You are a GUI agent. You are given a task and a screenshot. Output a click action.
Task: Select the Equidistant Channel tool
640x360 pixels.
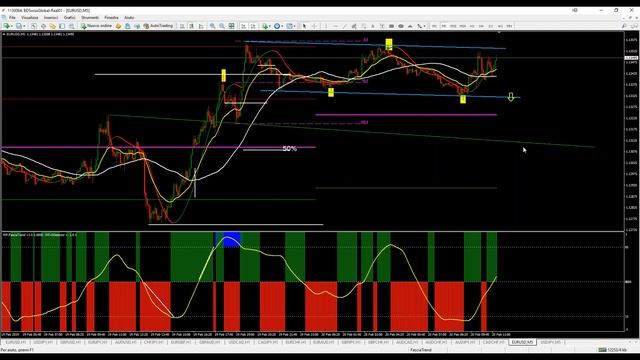(354, 26)
